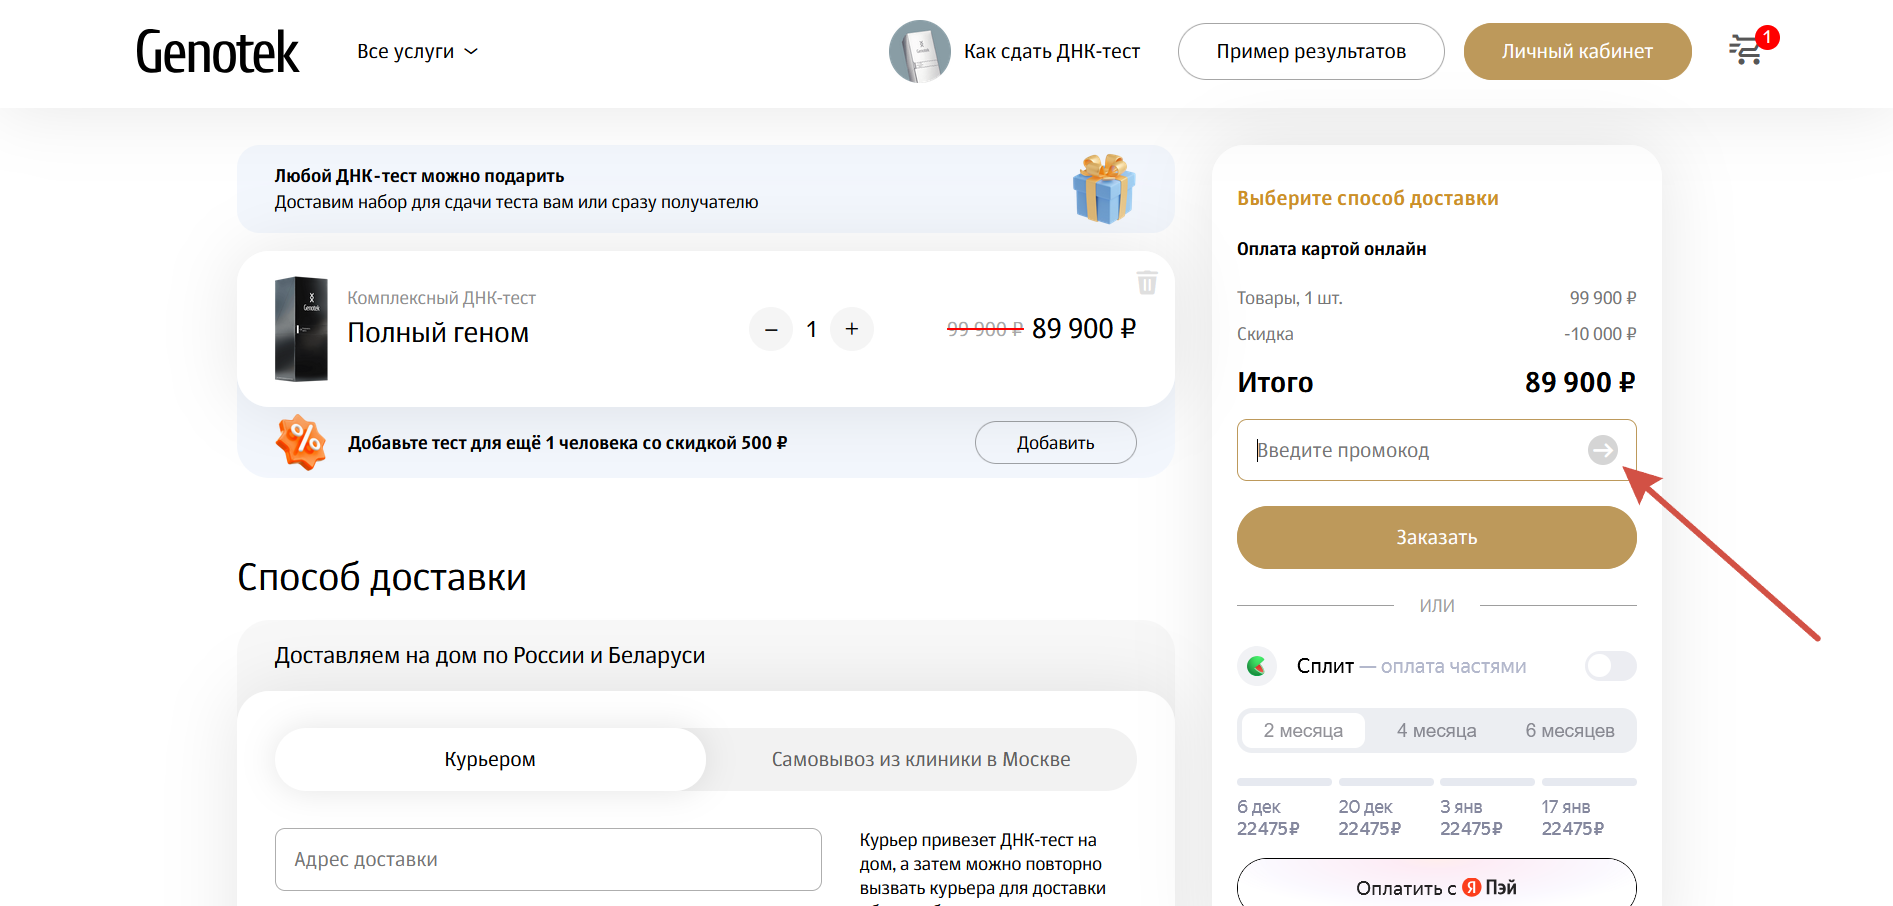Click Пример результатов button
Screen dimensions: 1893x906
(1311, 51)
